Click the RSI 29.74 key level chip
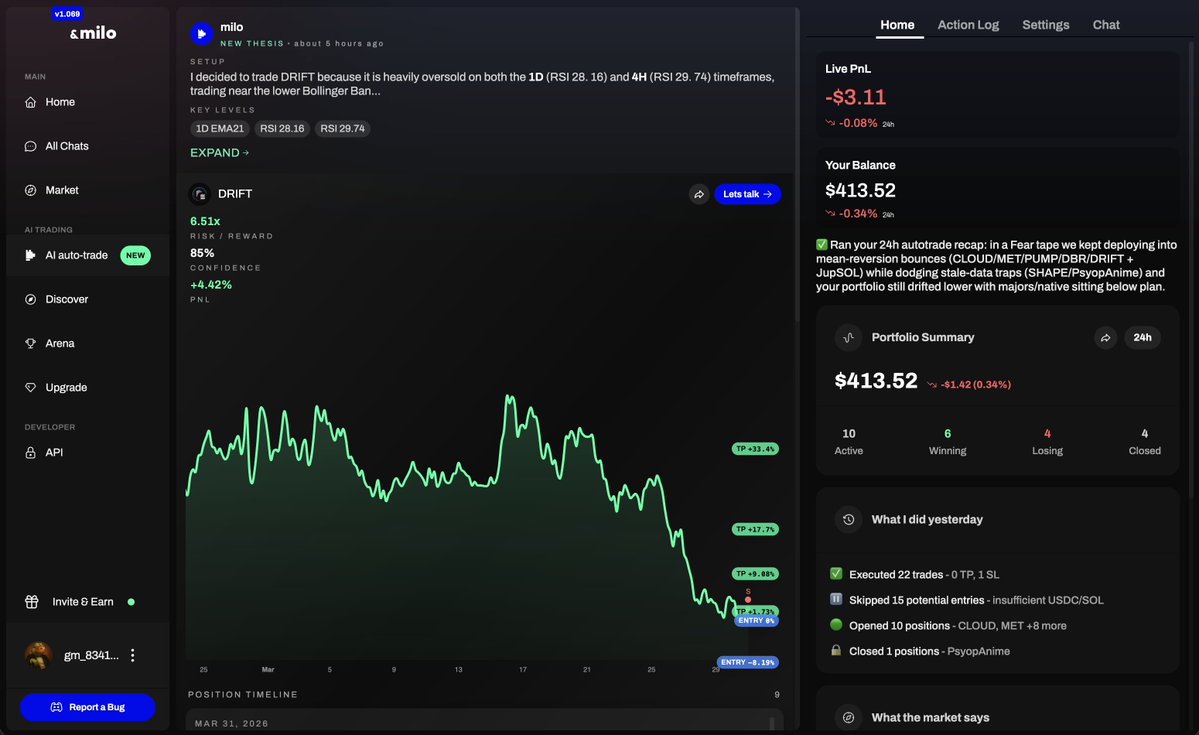Screen dimensions: 1199x735 (x=343, y=128)
